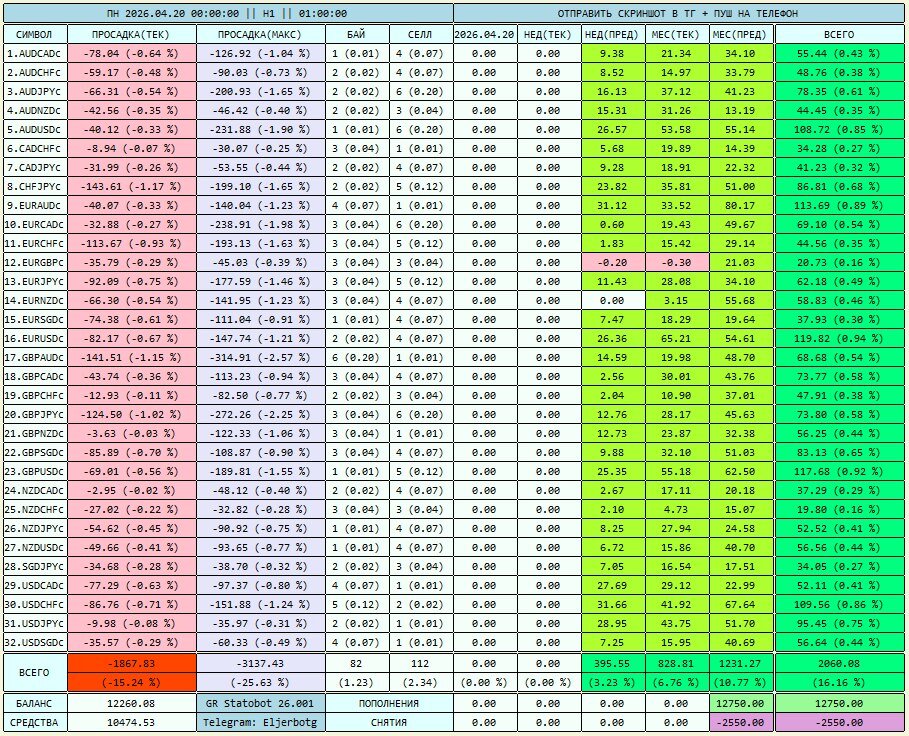Click the БАЙ column header
909x736 pixels.
(357, 34)
